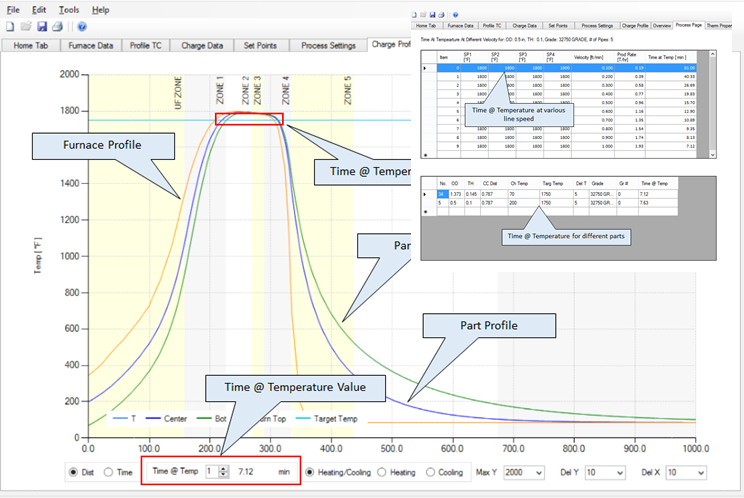The image size is (744, 498).
Task: Click the Open folder toolbar icon
Action: [x=26, y=27]
